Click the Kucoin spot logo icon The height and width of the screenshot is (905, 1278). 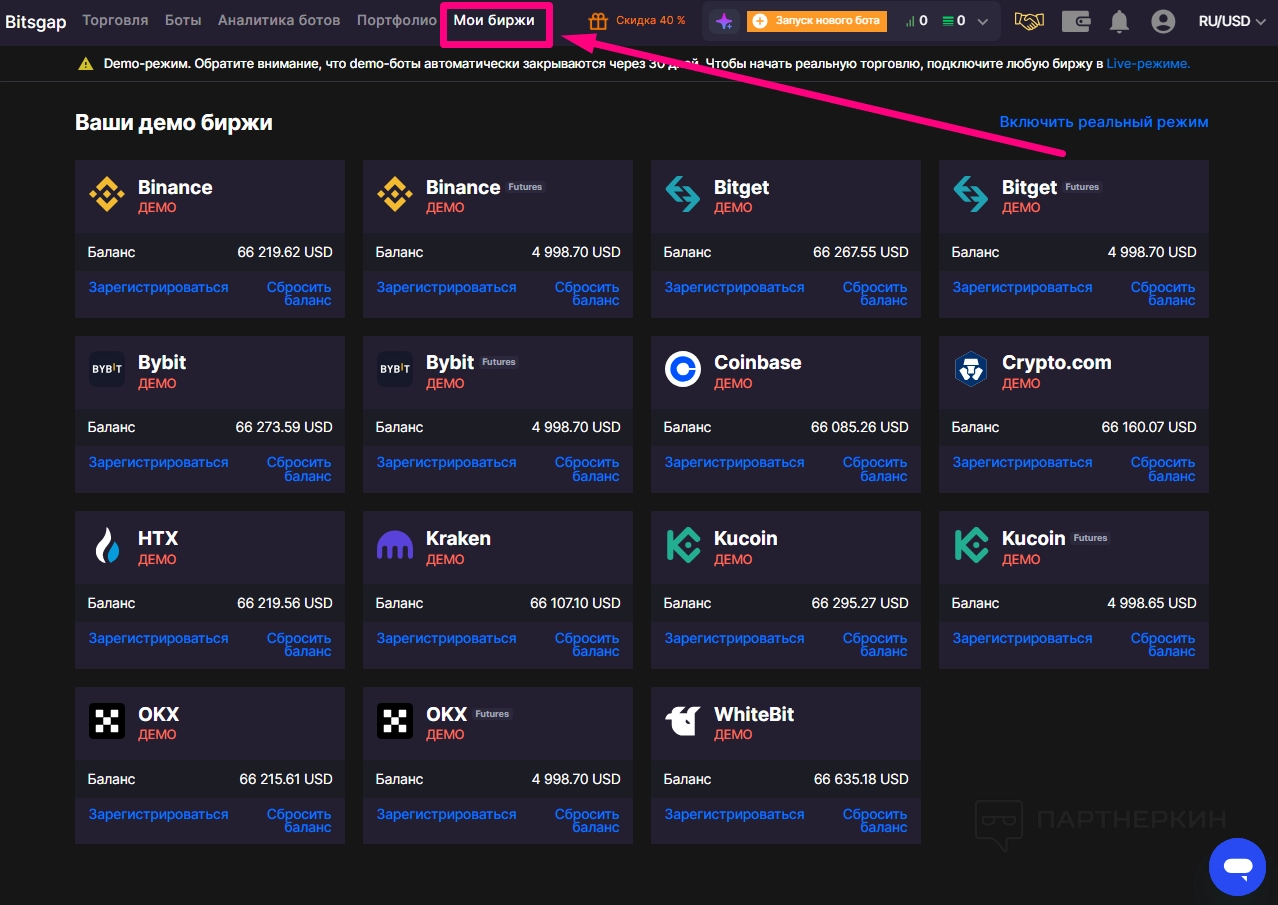(683, 545)
